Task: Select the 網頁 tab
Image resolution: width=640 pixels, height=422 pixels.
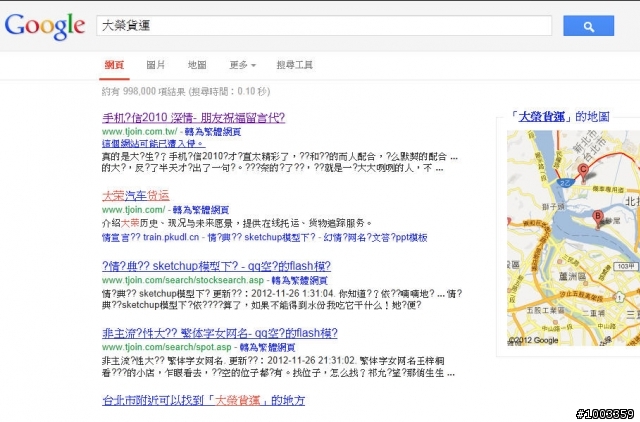Action: [x=114, y=65]
